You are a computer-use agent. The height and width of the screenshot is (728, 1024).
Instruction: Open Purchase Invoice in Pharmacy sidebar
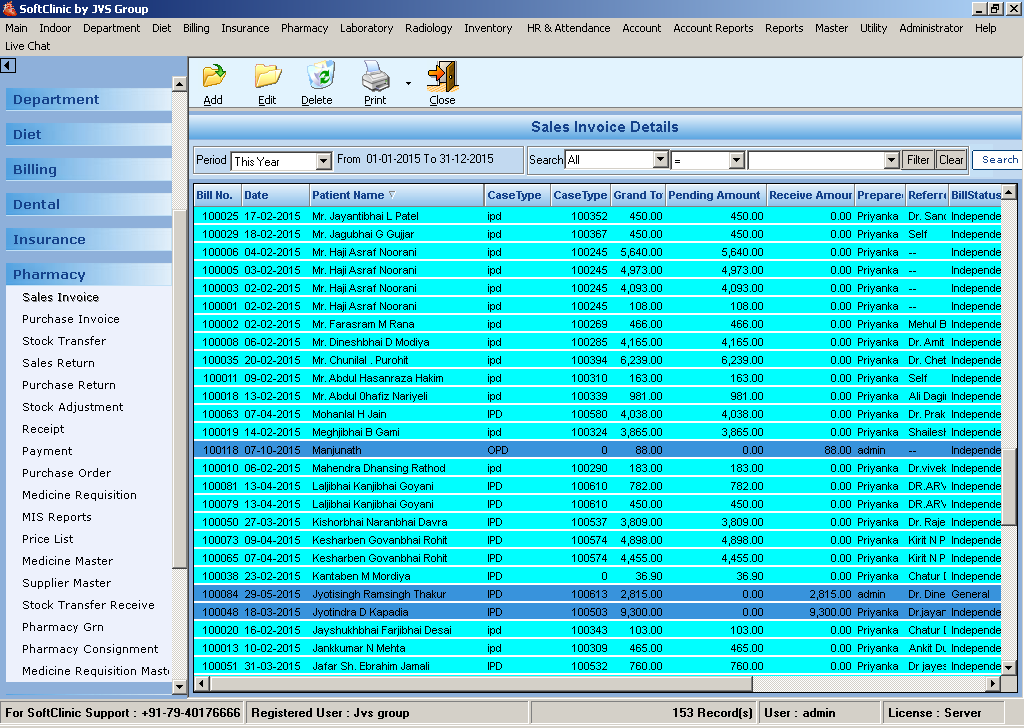click(x=71, y=319)
